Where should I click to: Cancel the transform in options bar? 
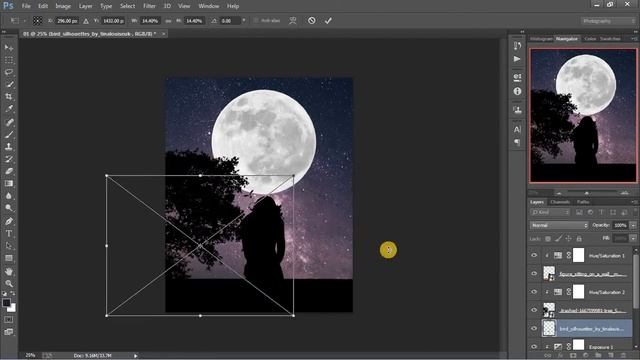311,20
